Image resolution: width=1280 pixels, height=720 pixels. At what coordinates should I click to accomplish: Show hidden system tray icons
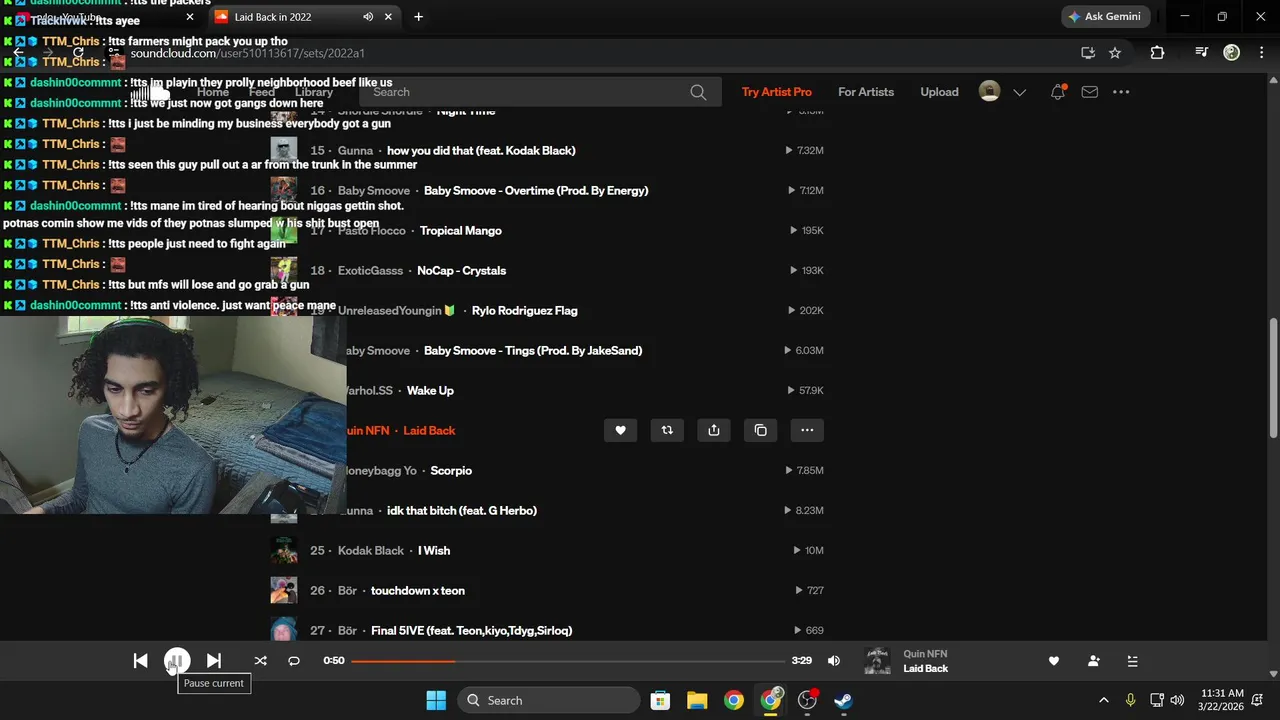click(x=1104, y=700)
